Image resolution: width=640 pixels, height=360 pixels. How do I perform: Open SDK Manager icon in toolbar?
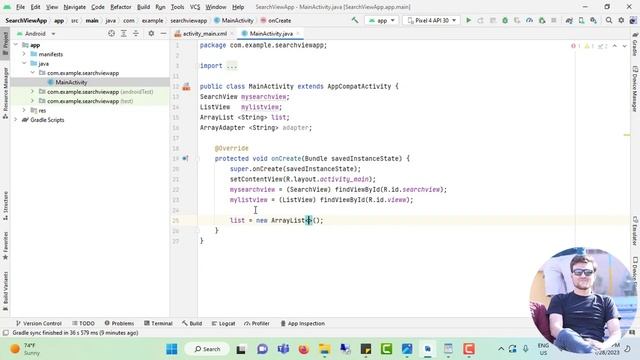(x=593, y=20)
